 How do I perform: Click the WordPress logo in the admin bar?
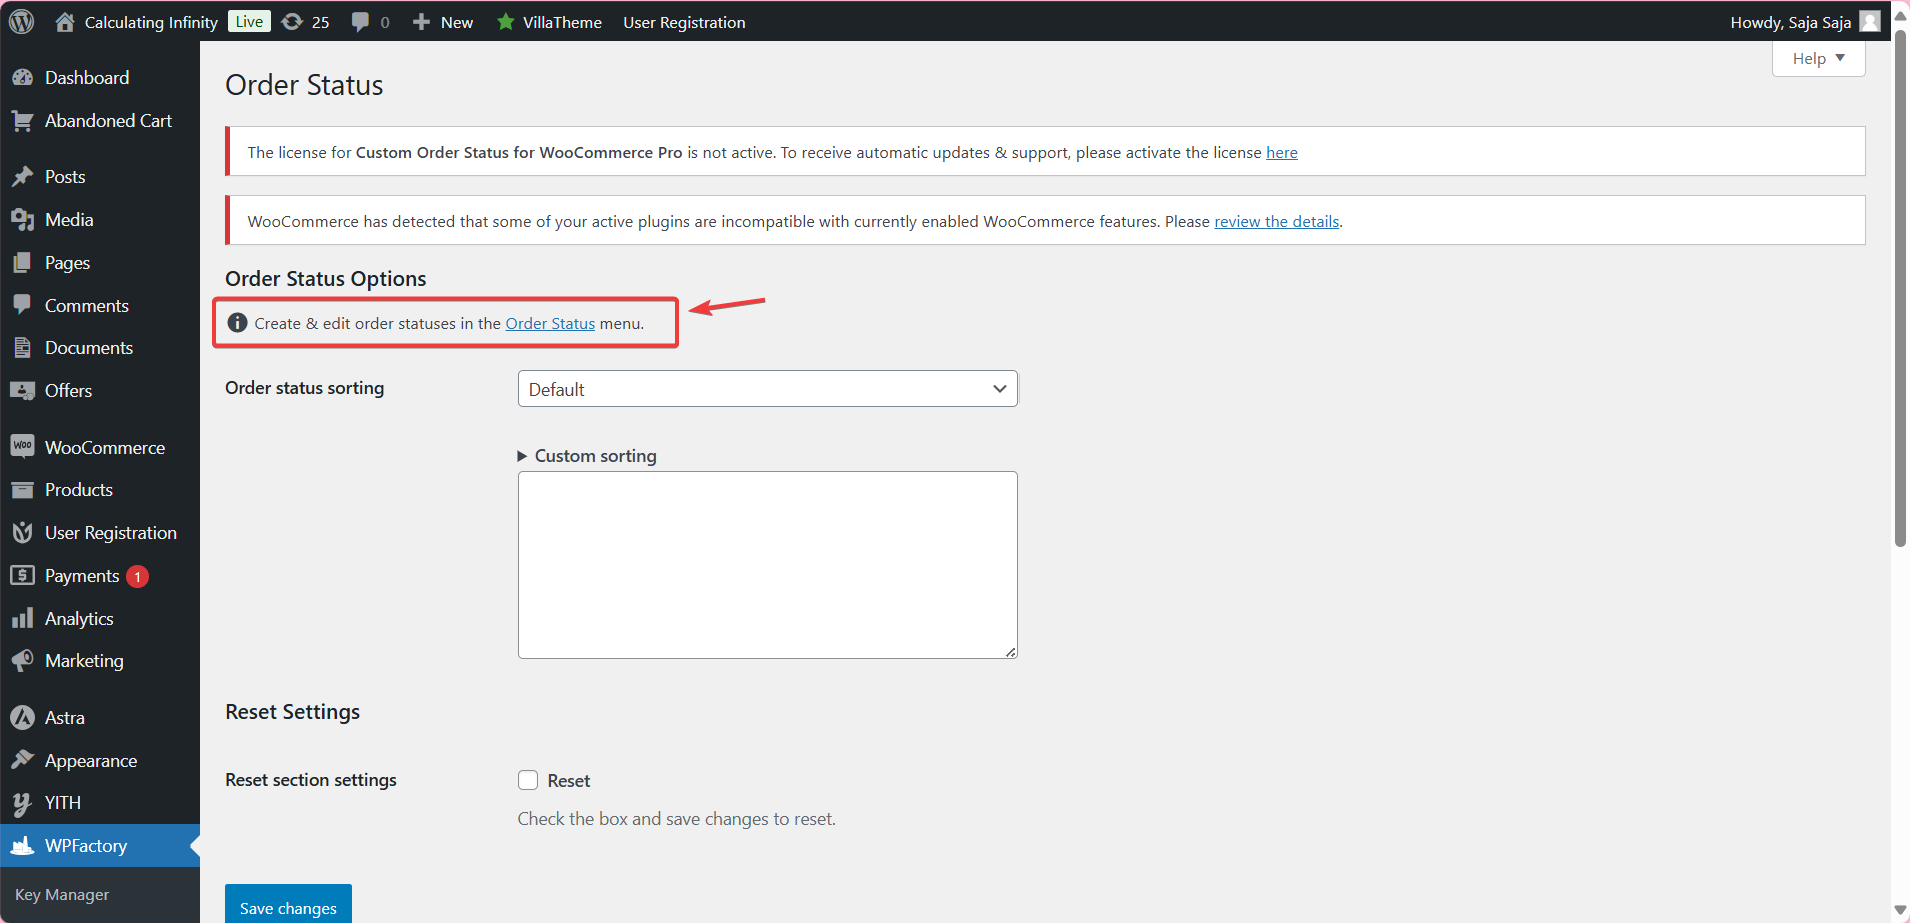coord(21,21)
